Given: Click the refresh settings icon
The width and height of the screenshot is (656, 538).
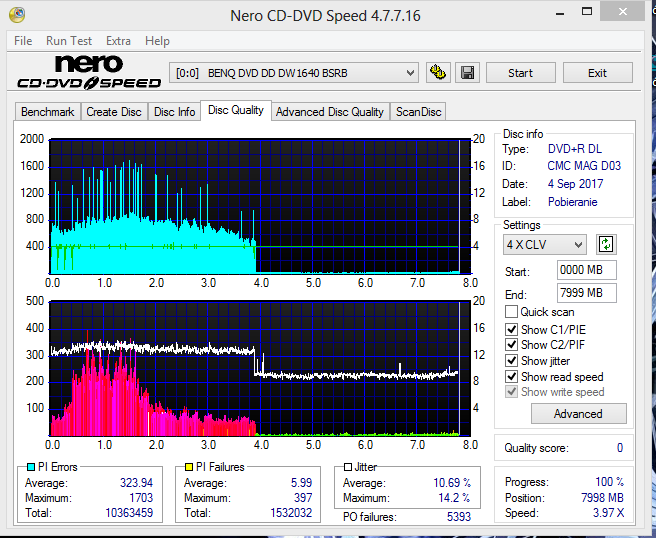Looking at the screenshot, I should (x=606, y=244).
